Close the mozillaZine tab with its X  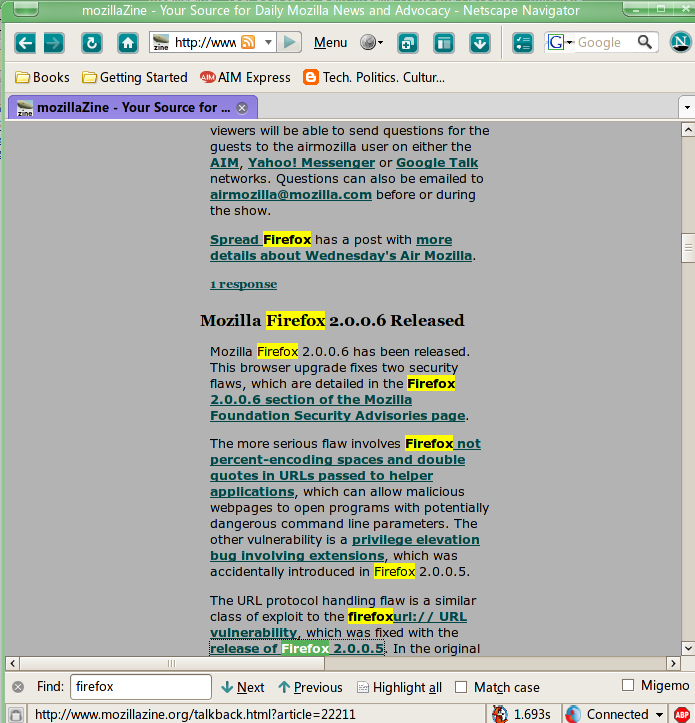242,108
